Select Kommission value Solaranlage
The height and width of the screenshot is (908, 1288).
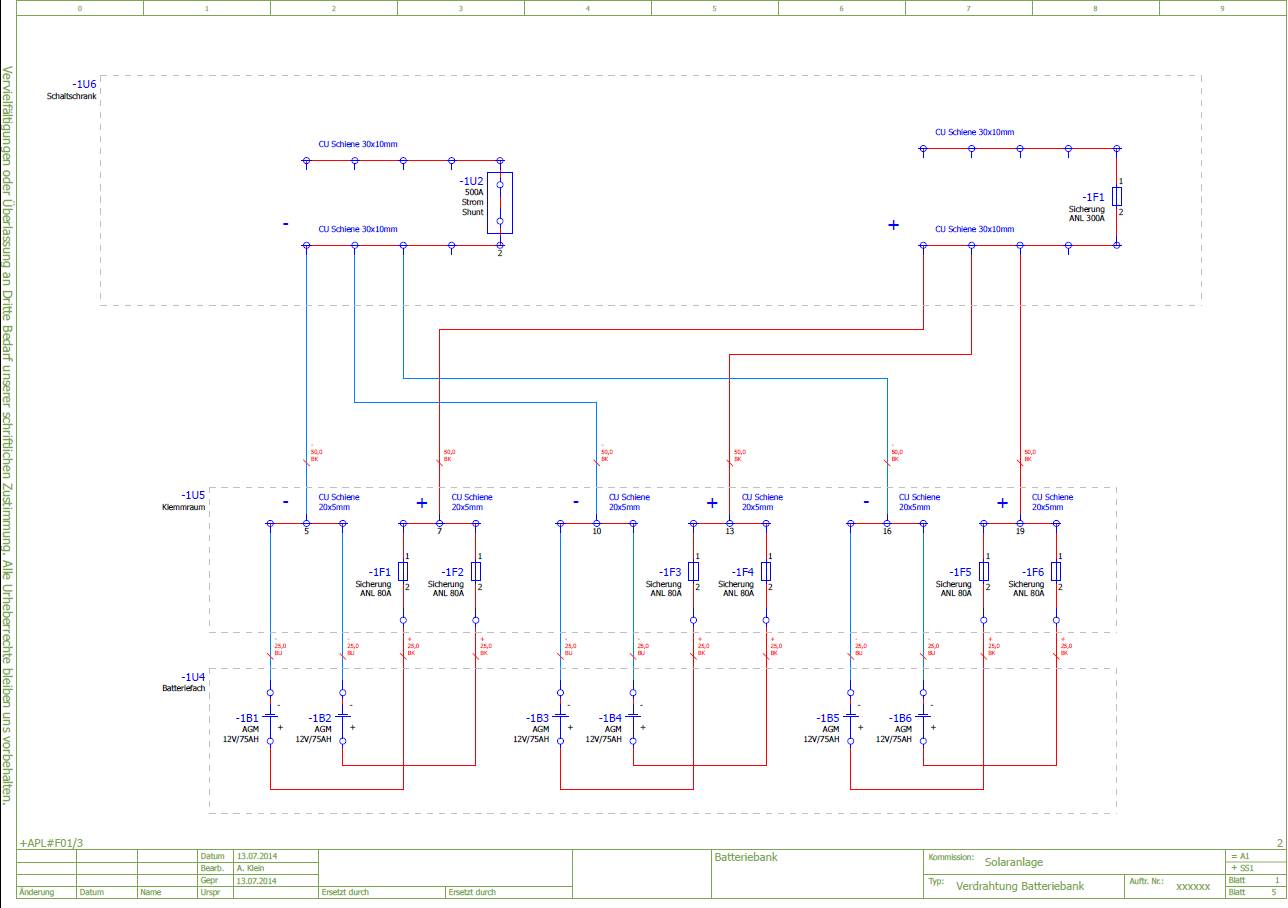1014,862
